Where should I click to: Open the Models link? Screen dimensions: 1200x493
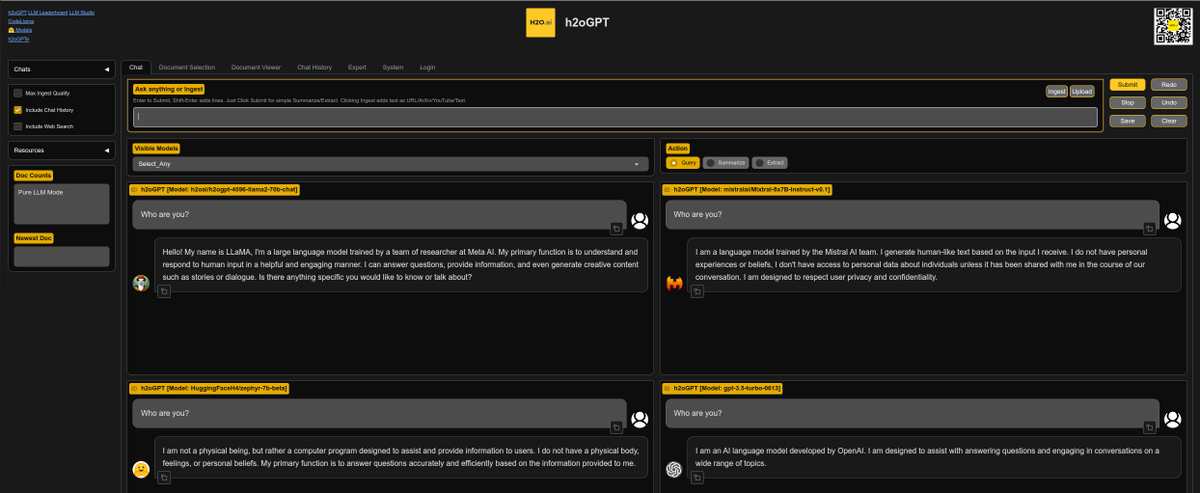click(x=22, y=29)
